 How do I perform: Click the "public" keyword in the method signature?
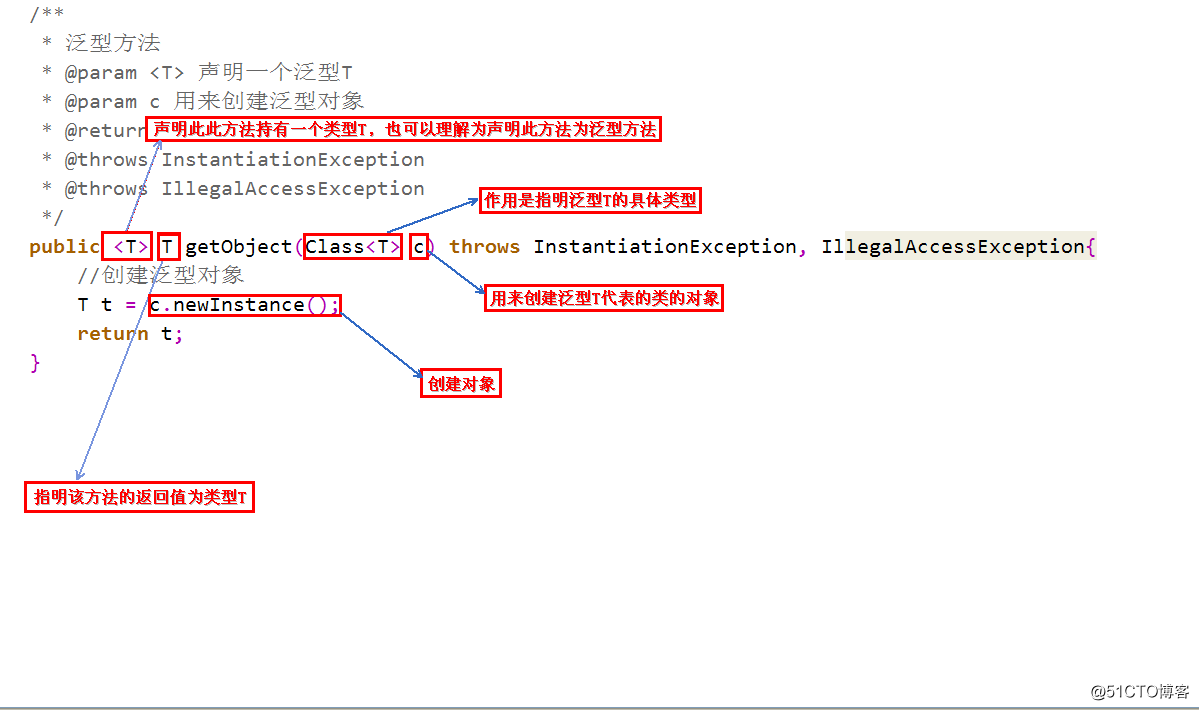(x=64, y=247)
